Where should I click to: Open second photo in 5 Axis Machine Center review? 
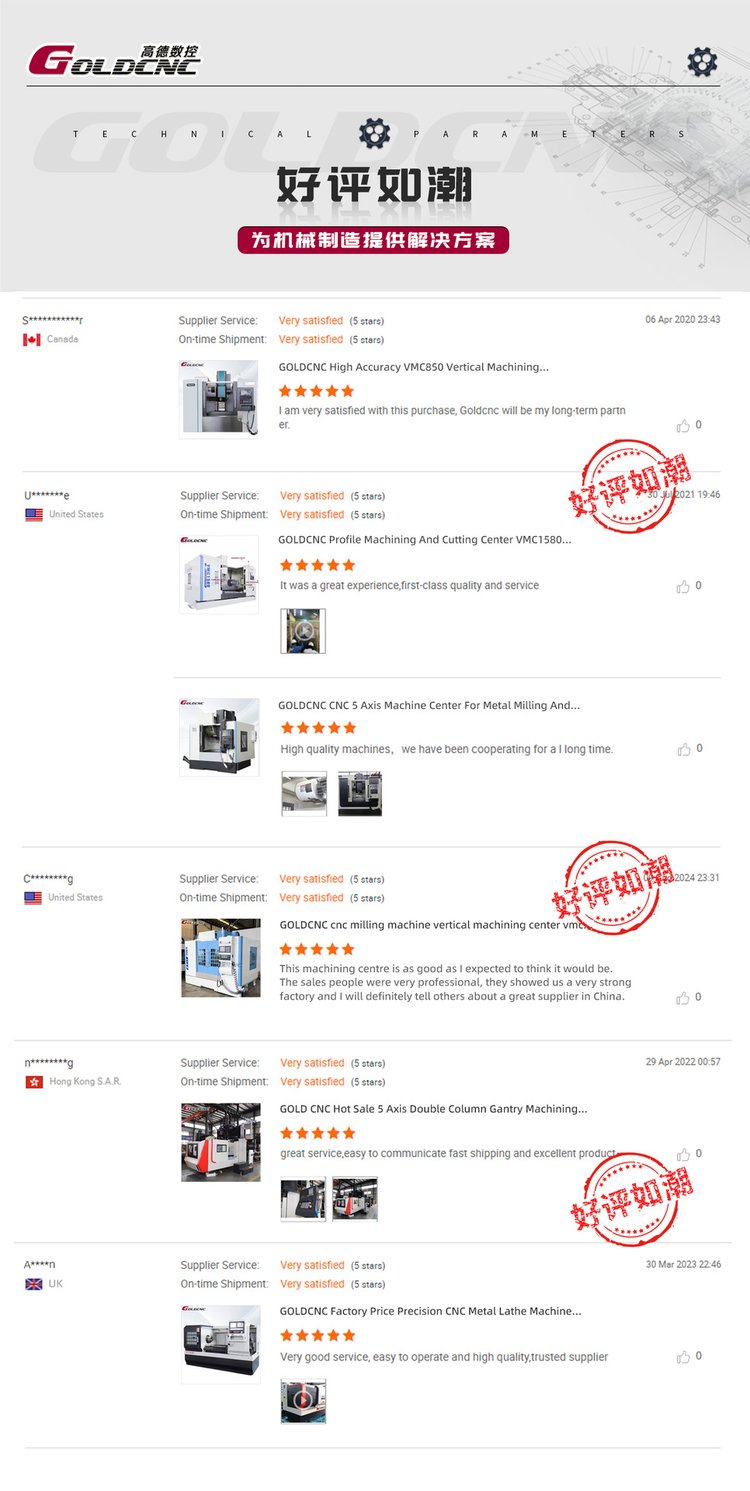point(360,794)
